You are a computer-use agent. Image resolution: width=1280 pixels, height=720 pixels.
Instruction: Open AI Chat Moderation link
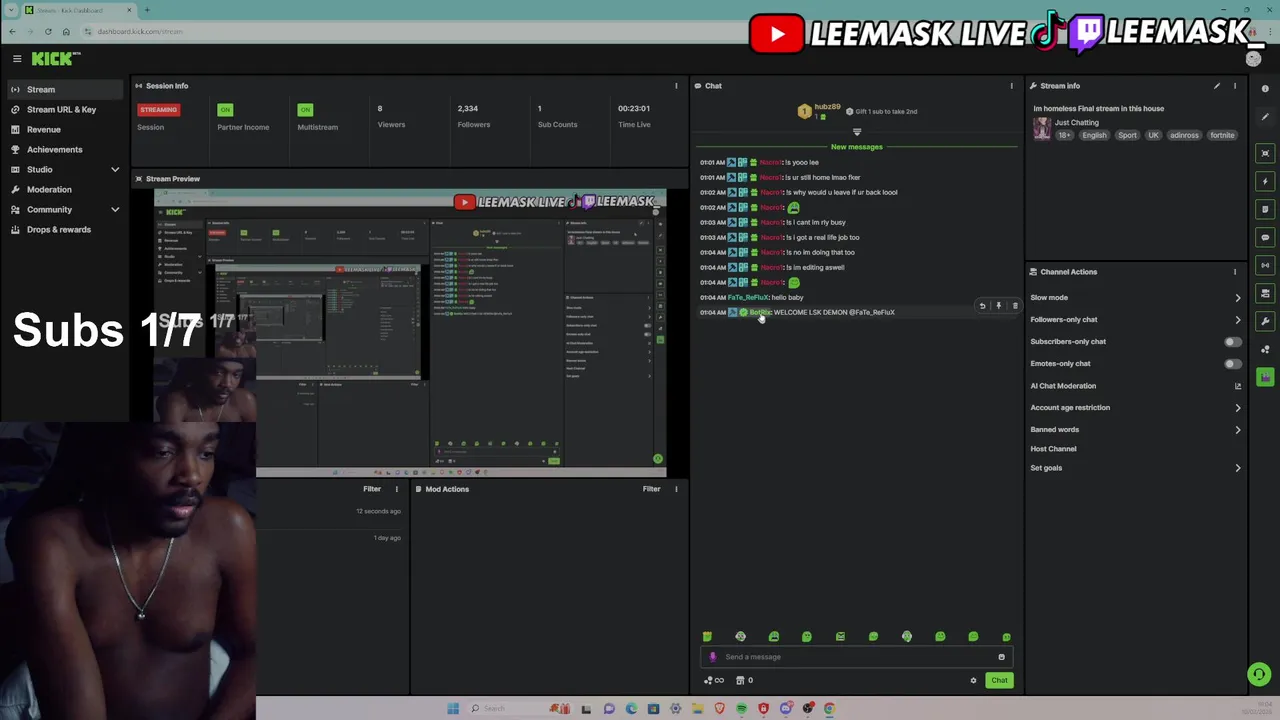(1136, 386)
